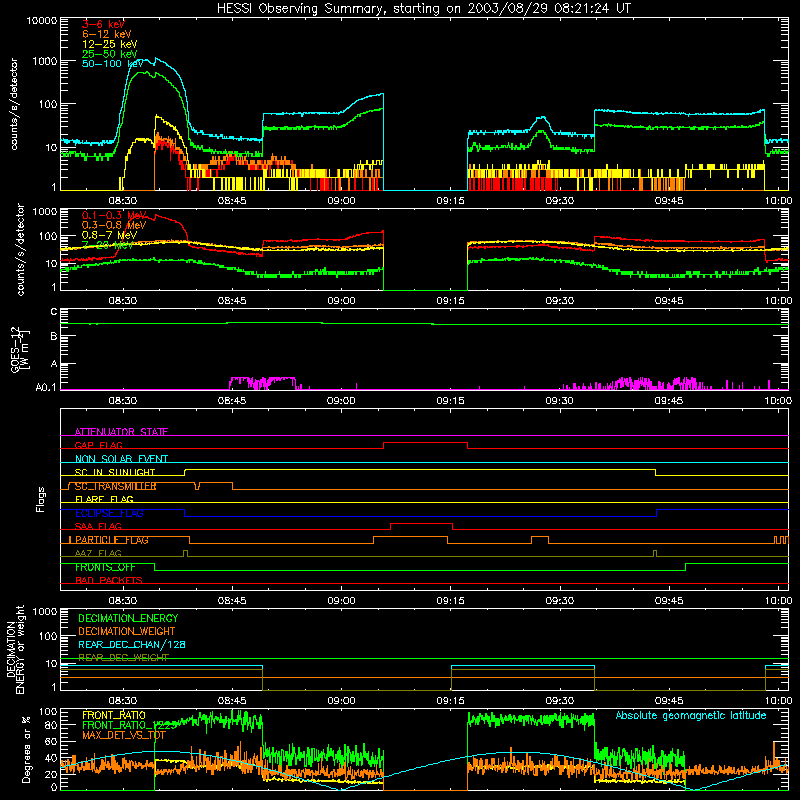Screen dimensions: 800x800
Task: Click the 25-50 keV legend entry
Action: click(x=110, y=54)
